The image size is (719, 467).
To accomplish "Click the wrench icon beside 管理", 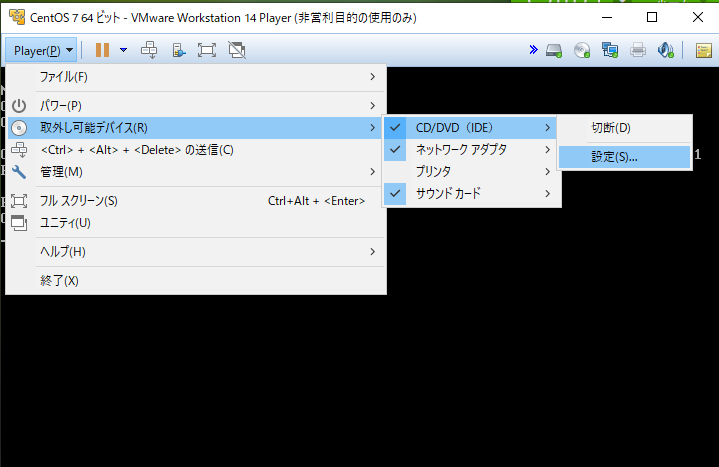I will pos(19,172).
